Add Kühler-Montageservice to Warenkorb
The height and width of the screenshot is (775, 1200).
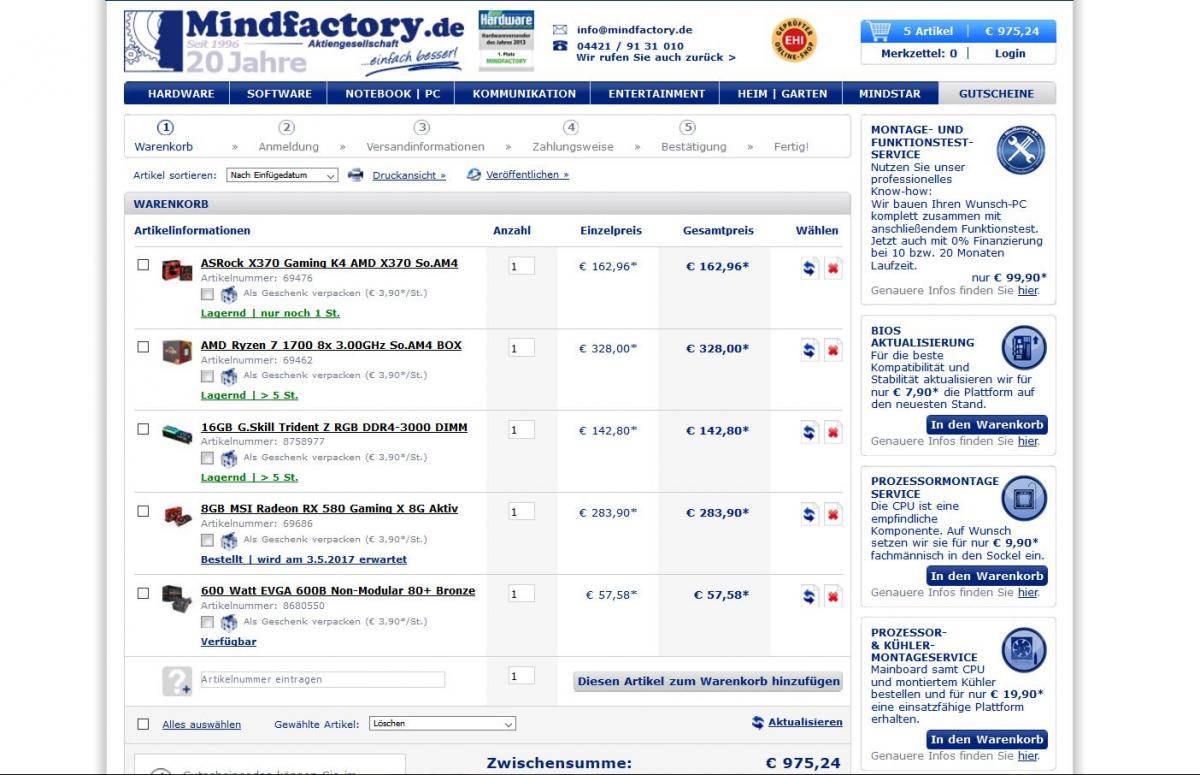point(987,739)
